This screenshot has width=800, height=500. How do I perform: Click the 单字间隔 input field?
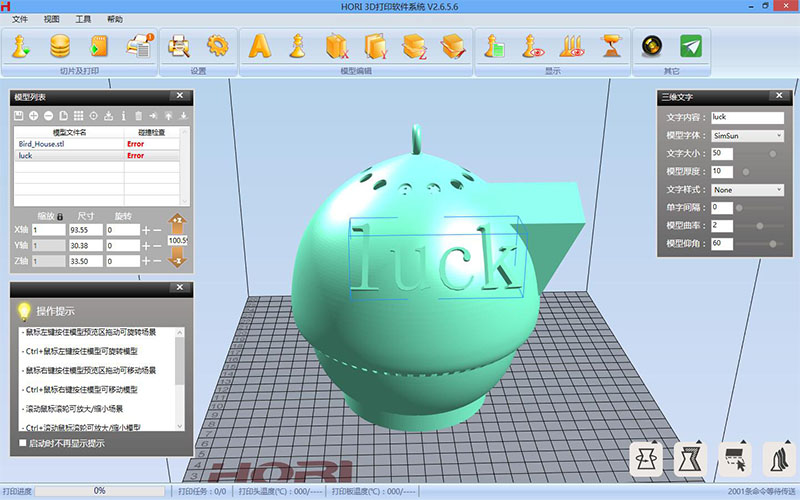(x=722, y=208)
